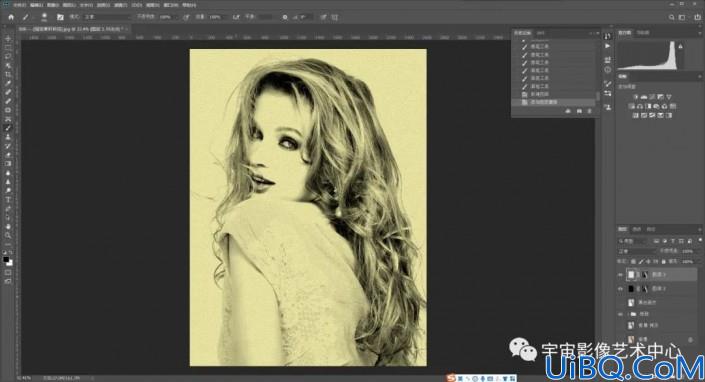The width and height of the screenshot is (705, 382).
Task: Open the layer blend mode dropdown
Action: click(638, 251)
